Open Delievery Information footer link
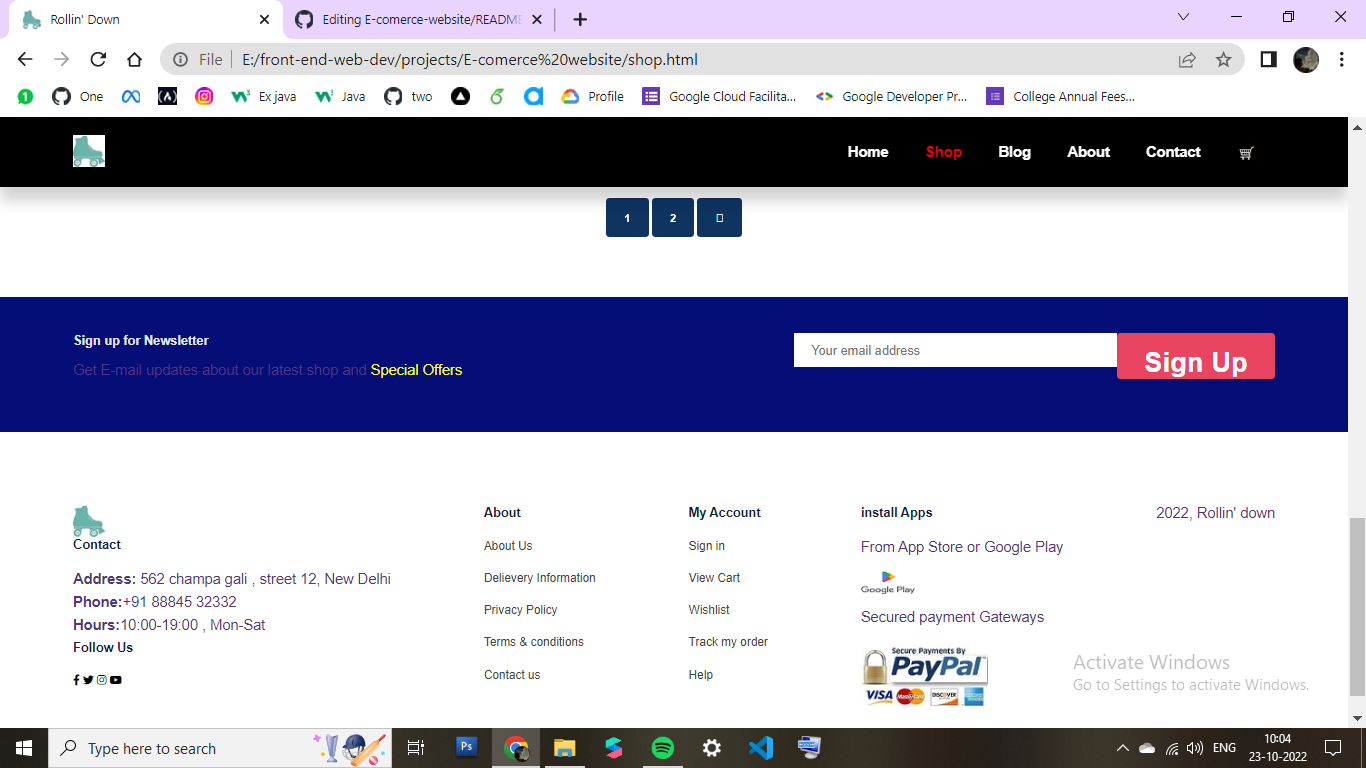This screenshot has height=768, width=1366. coord(539,578)
